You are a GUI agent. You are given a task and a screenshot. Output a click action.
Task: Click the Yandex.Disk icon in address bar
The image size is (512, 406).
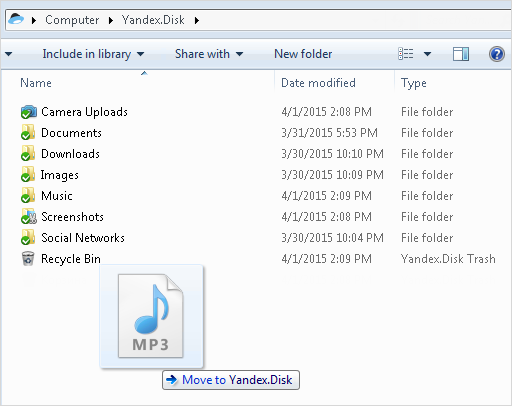[x=16, y=19]
